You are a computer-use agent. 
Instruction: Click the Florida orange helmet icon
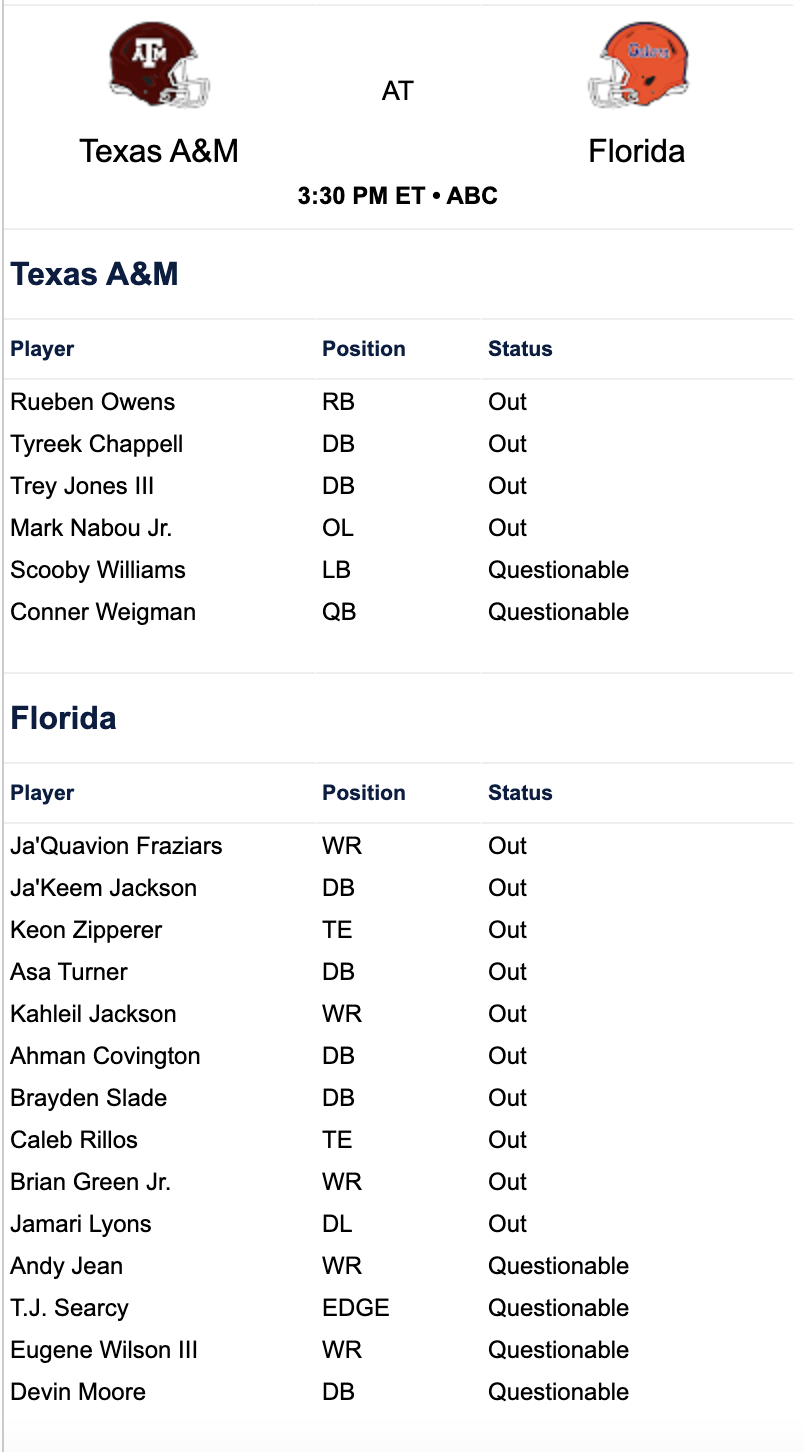click(x=638, y=65)
